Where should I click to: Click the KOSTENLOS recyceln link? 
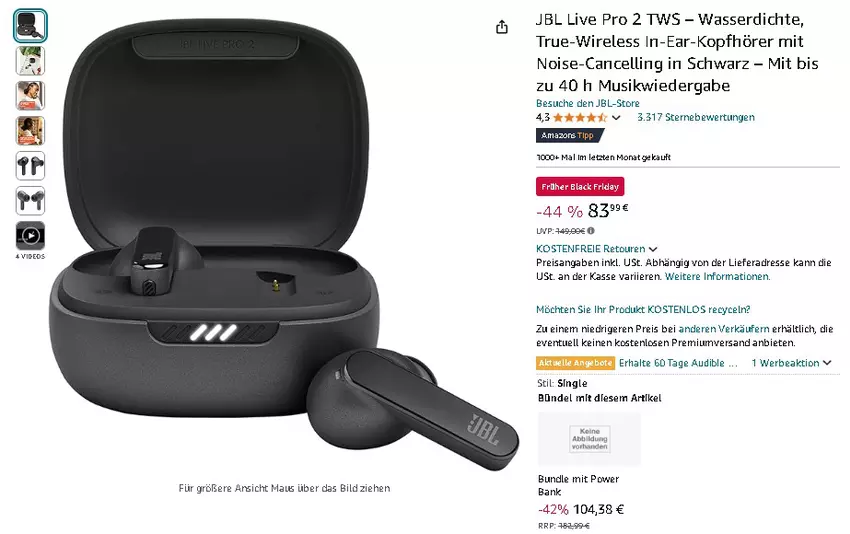[x=643, y=310]
